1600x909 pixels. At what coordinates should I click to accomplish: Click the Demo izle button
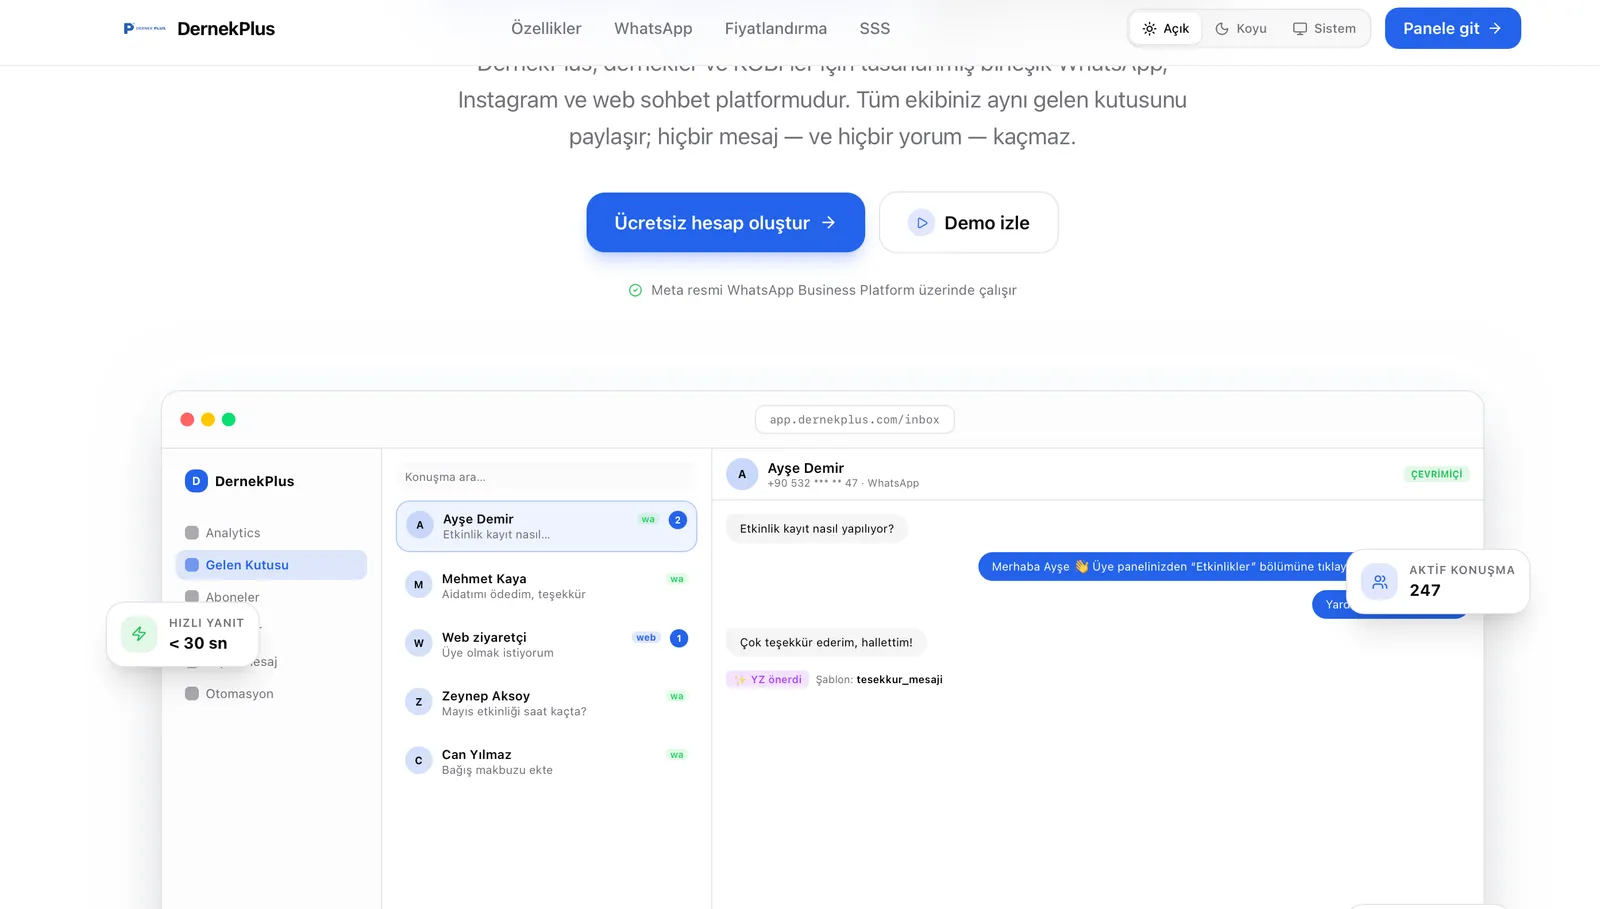(968, 222)
